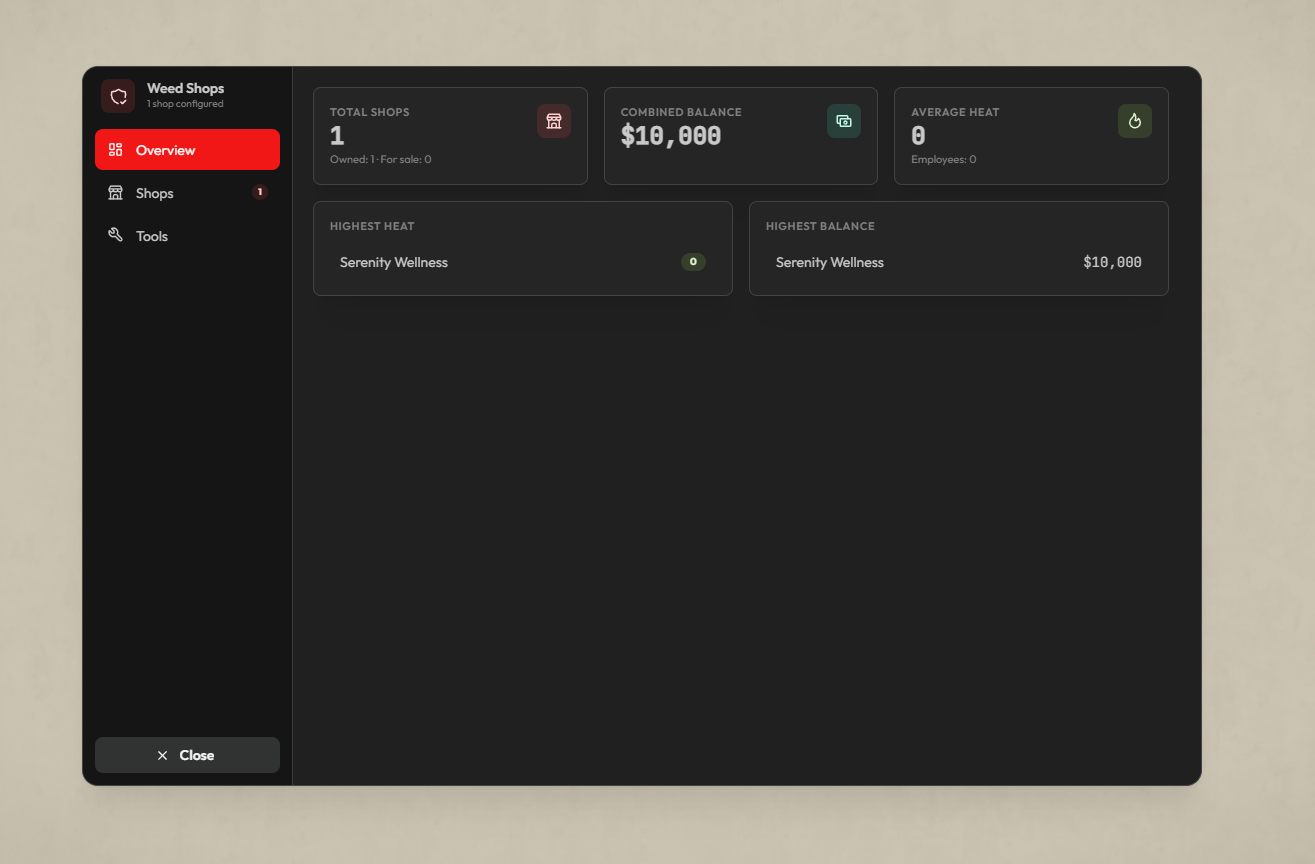Close the Weed Shops panel
The width and height of the screenshot is (1315, 864).
(187, 755)
